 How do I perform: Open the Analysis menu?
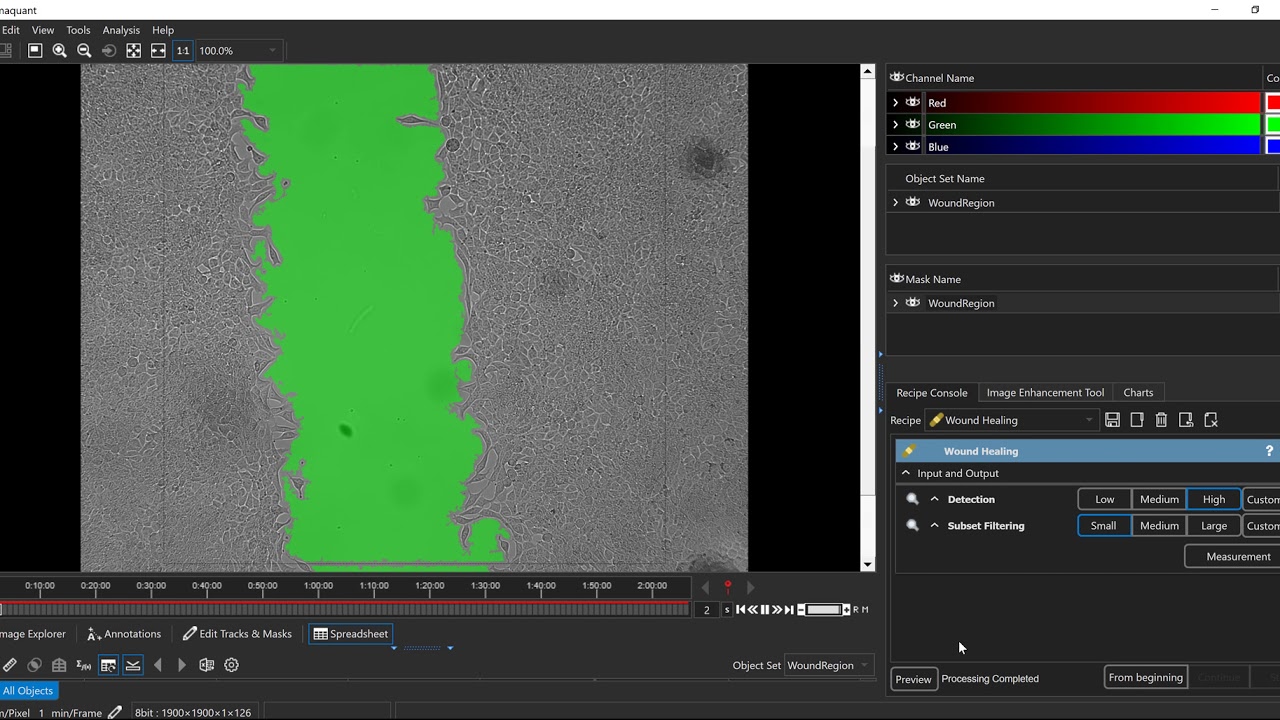pos(121,30)
